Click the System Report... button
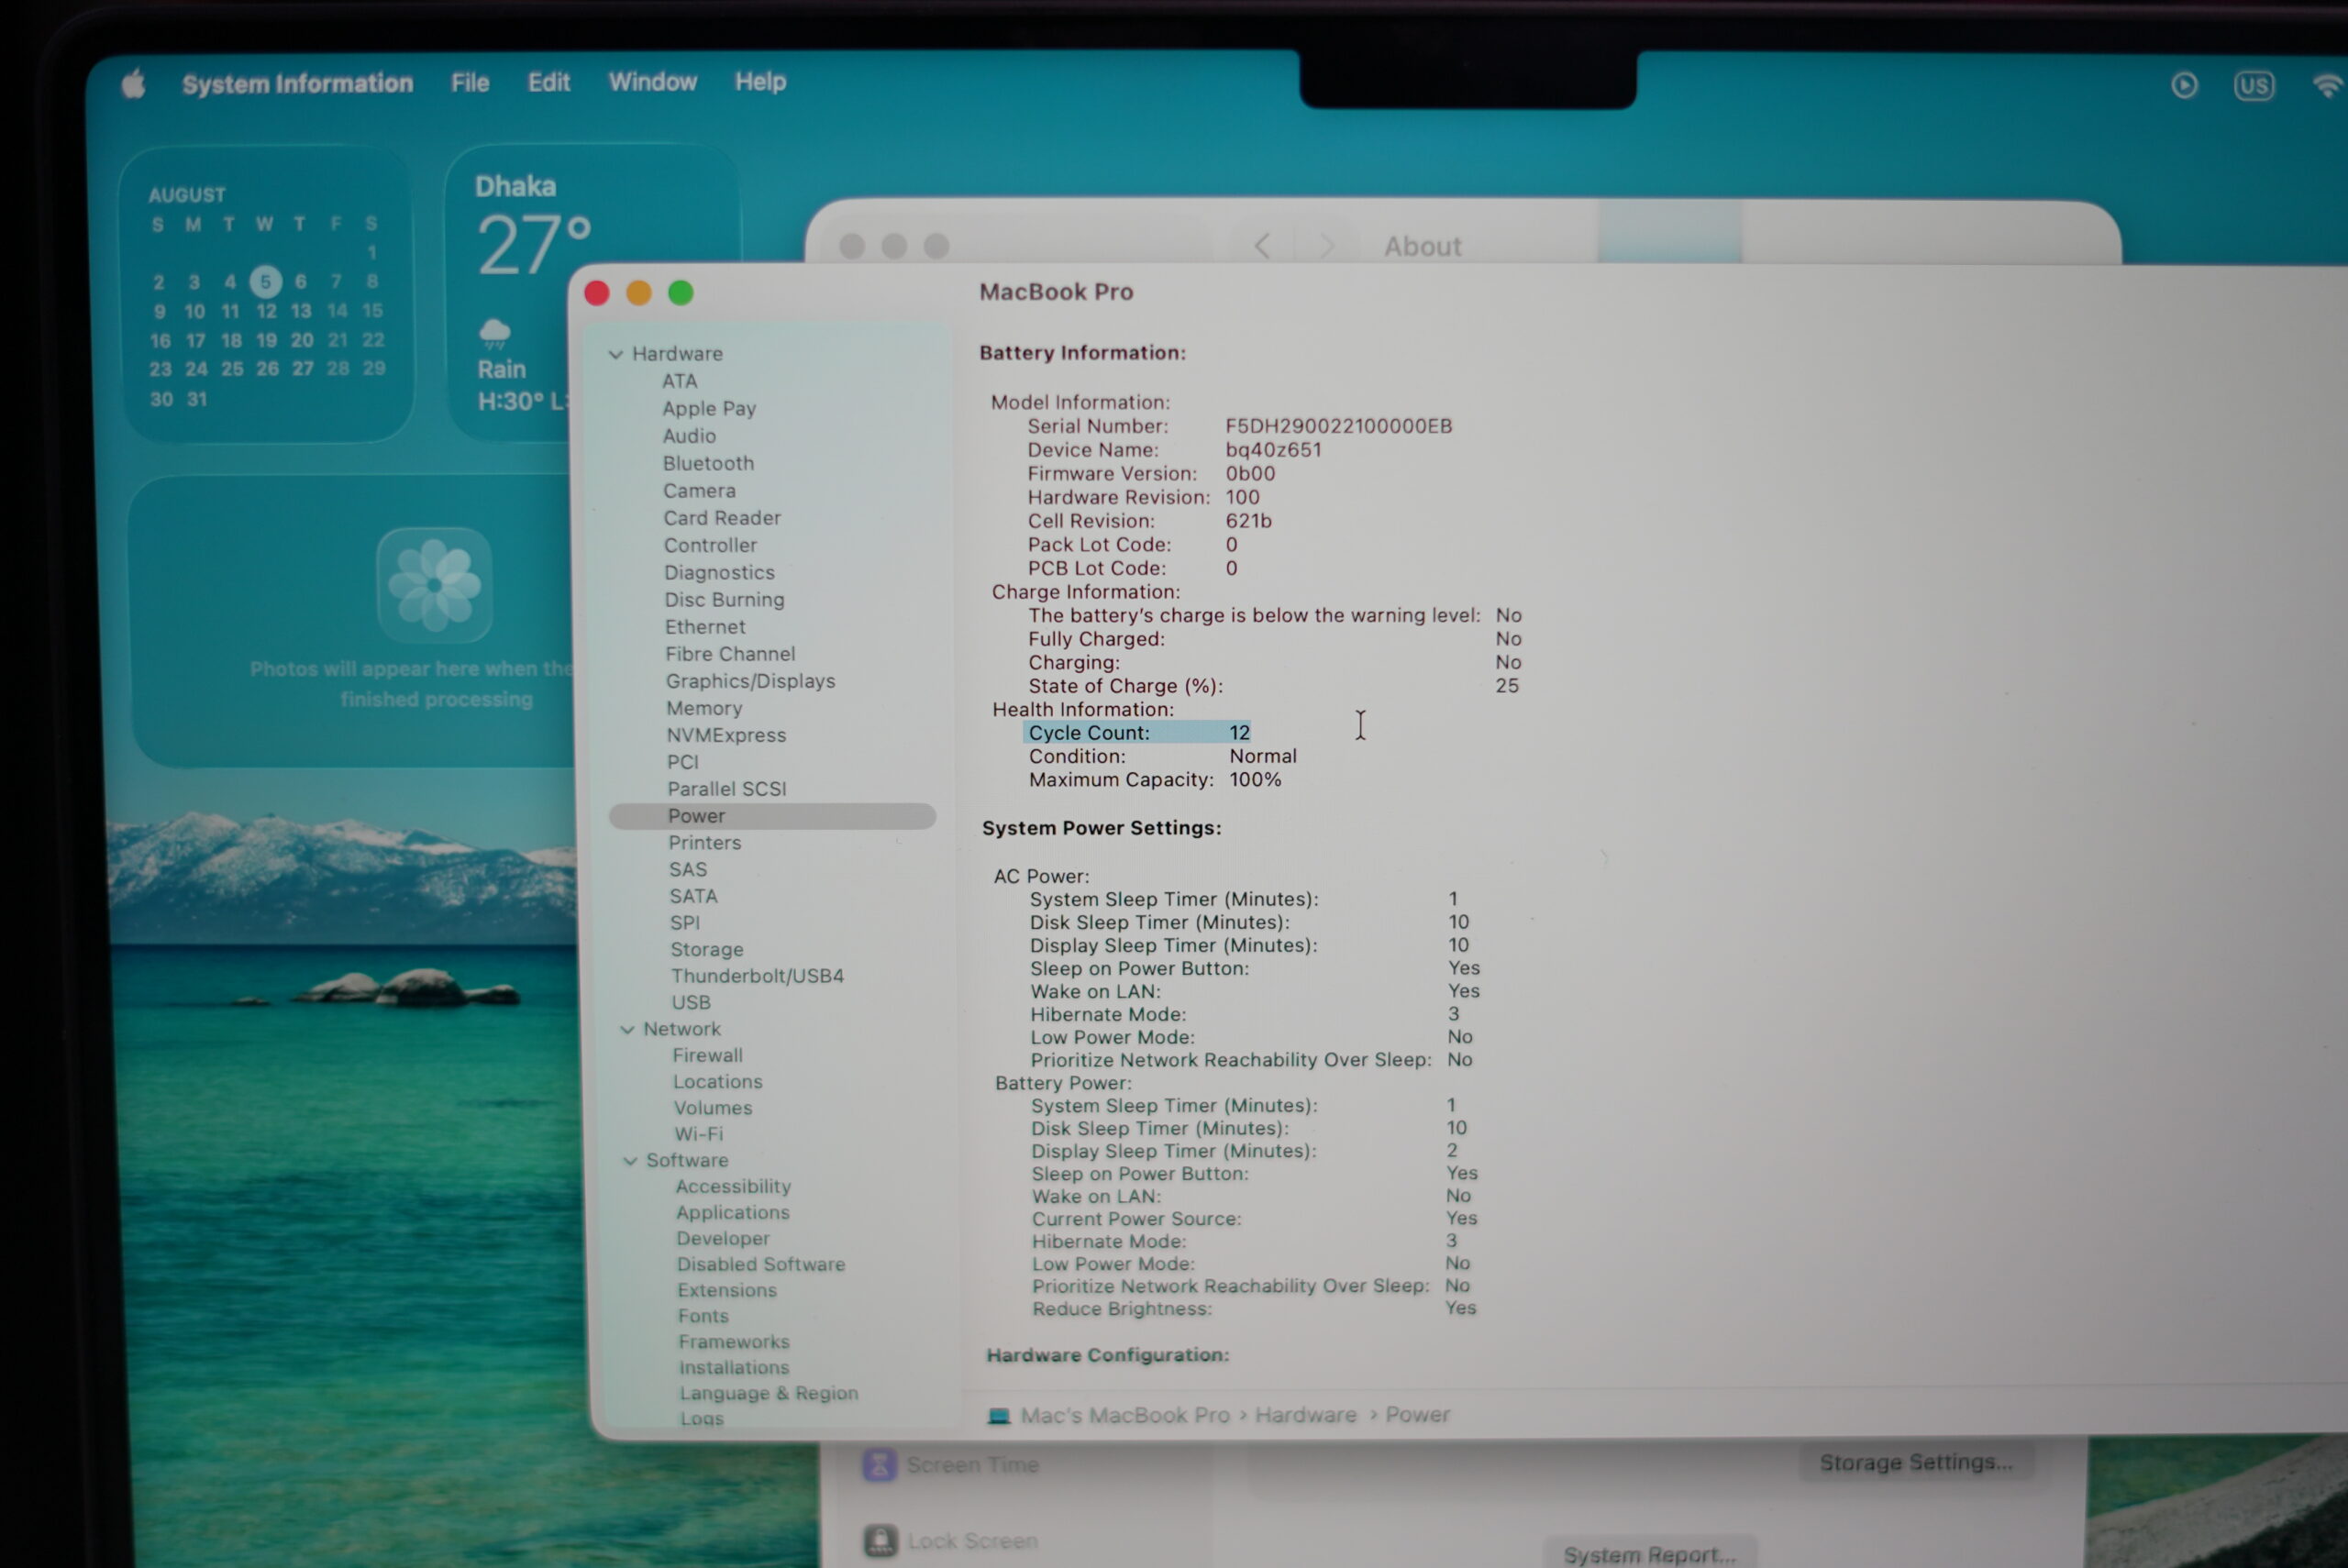 [1650, 1554]
